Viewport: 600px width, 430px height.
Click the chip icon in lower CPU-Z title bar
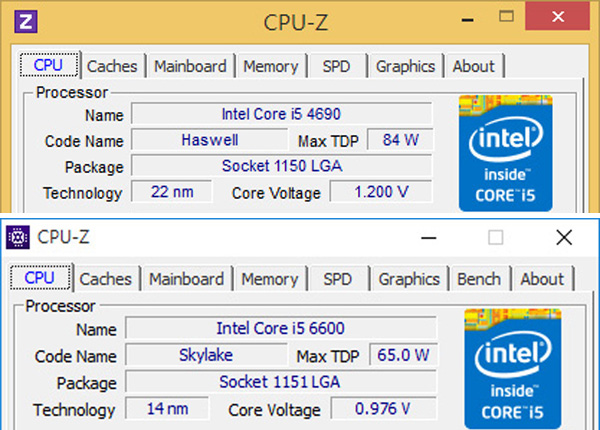(x=18, y=237)
